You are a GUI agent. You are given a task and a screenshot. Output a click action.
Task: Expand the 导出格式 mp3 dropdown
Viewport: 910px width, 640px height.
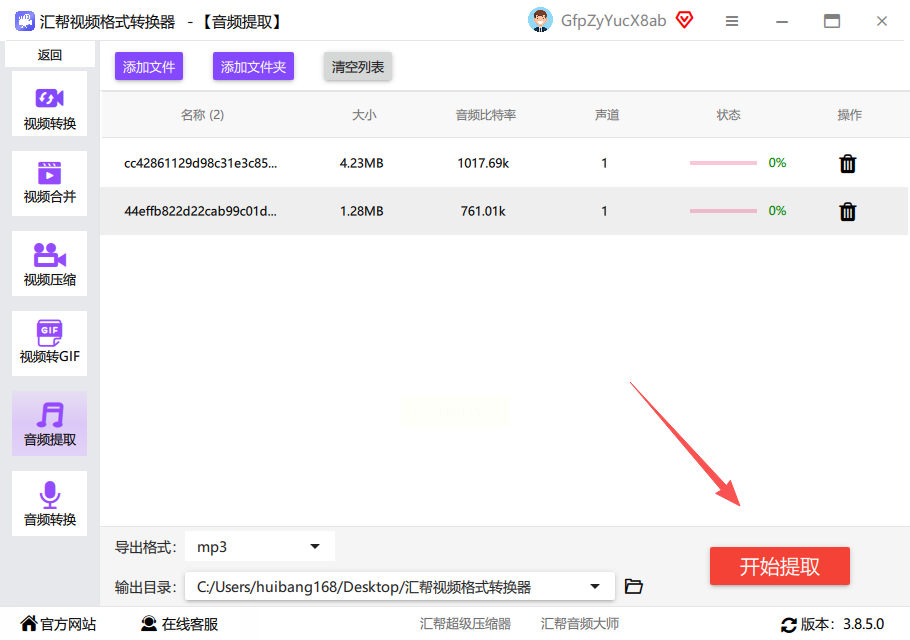[259, 547]
